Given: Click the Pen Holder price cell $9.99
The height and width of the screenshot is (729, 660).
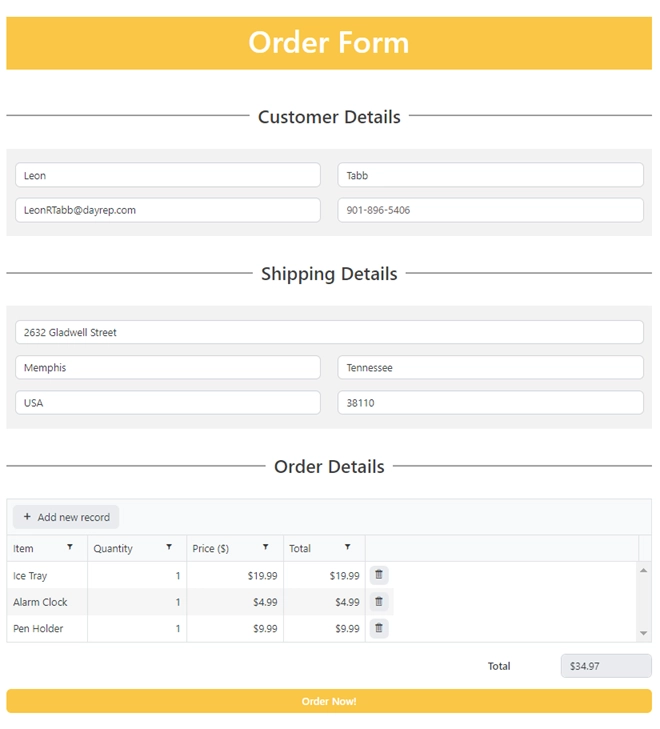Looking at the screenshot, I should point(235,629).
